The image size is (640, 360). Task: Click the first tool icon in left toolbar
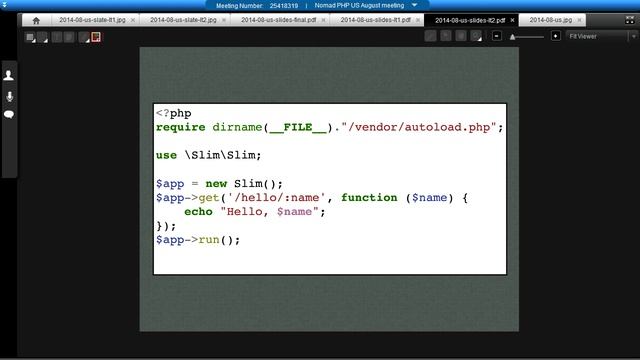(30, 38)
